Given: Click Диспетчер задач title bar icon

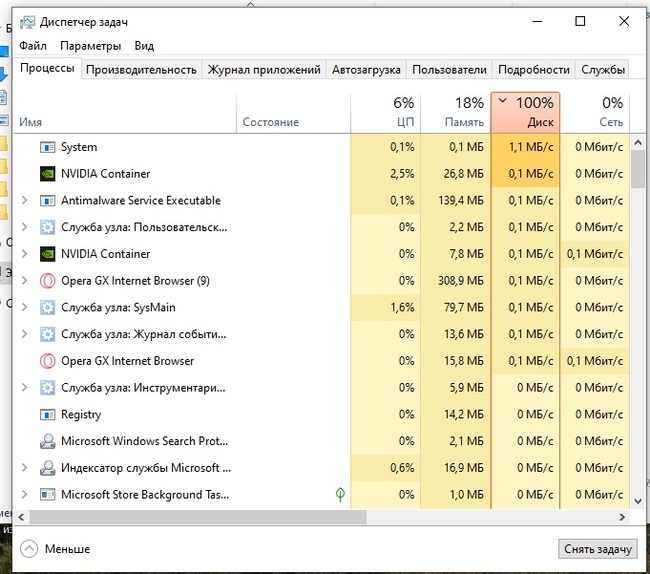Looking at the screenshot, I should pos(27,22).
